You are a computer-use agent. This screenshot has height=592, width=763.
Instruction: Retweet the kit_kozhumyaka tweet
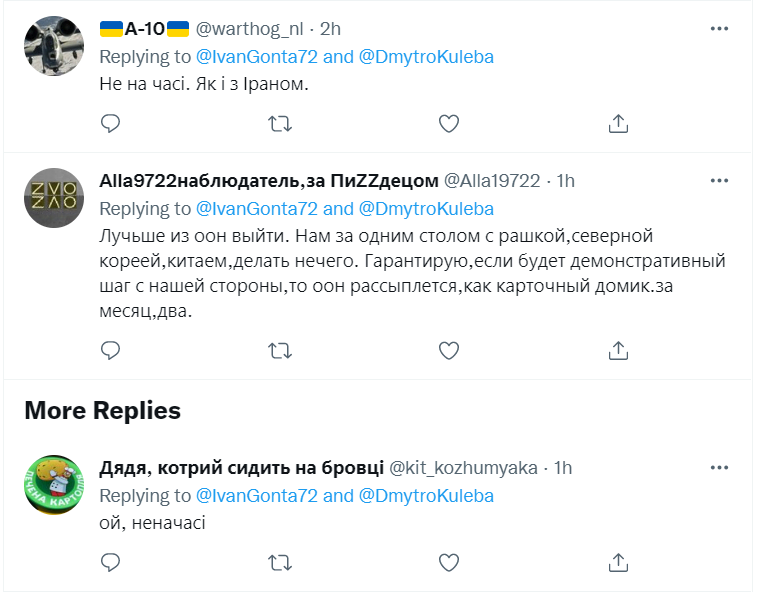click(281, 563)
